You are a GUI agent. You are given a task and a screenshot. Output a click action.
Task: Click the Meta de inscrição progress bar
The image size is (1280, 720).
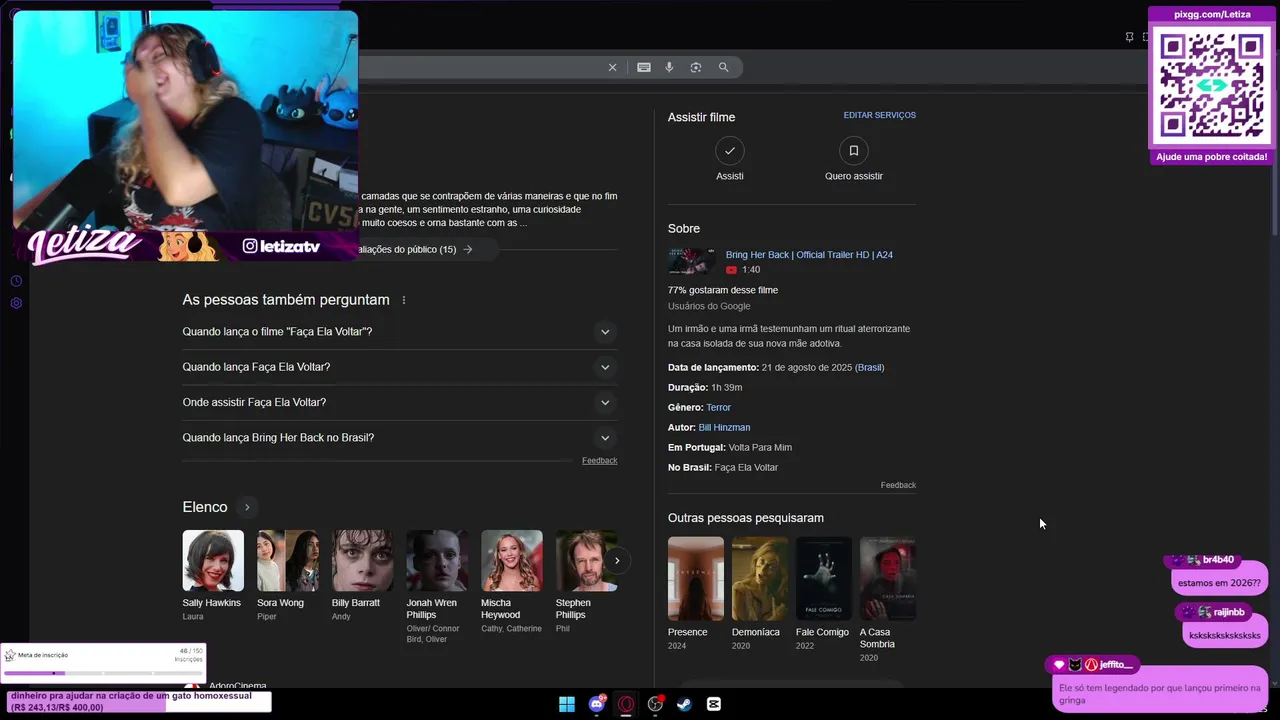[103, 672]
